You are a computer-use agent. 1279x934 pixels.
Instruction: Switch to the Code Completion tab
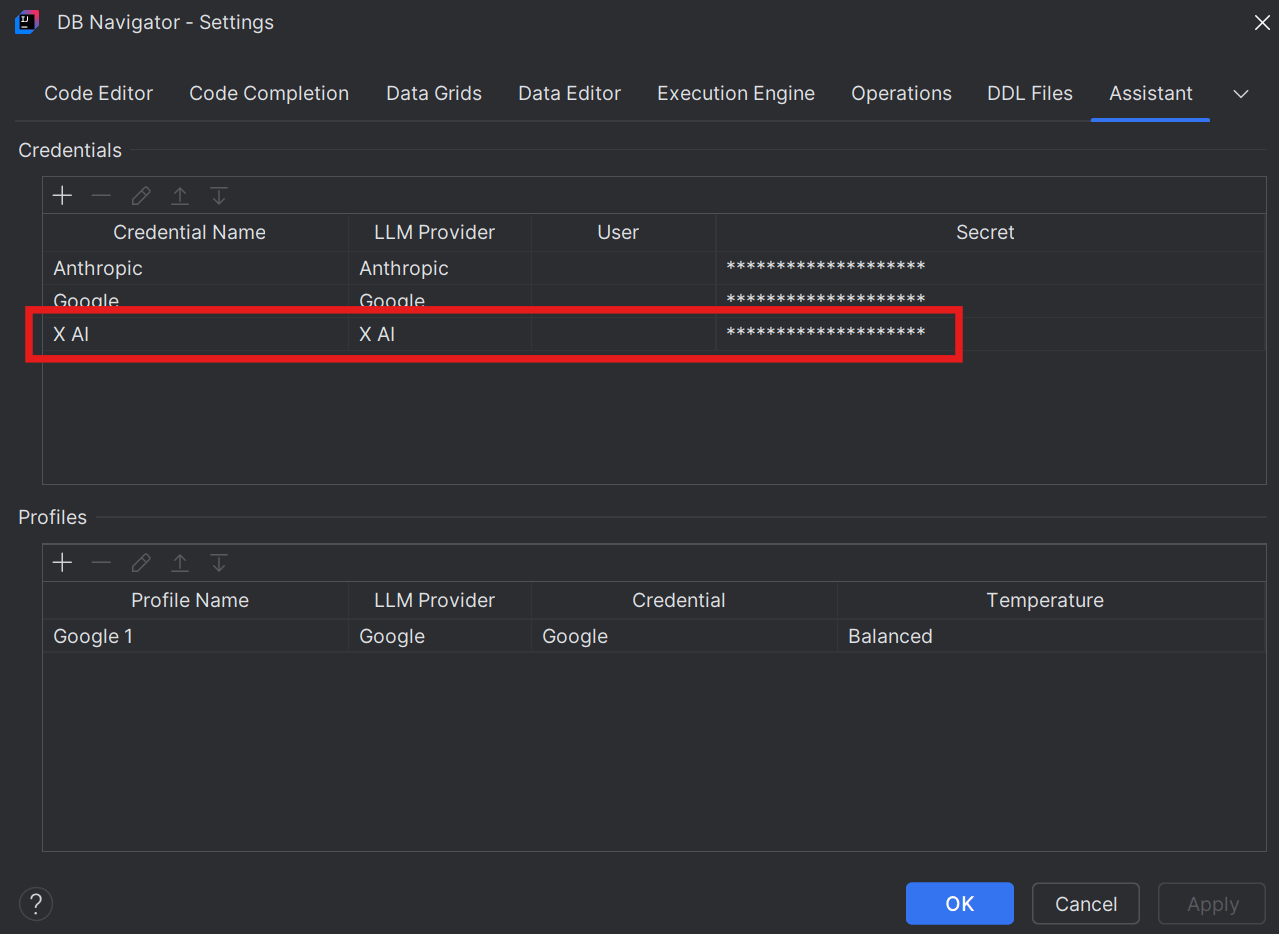(x=269, y=94)
